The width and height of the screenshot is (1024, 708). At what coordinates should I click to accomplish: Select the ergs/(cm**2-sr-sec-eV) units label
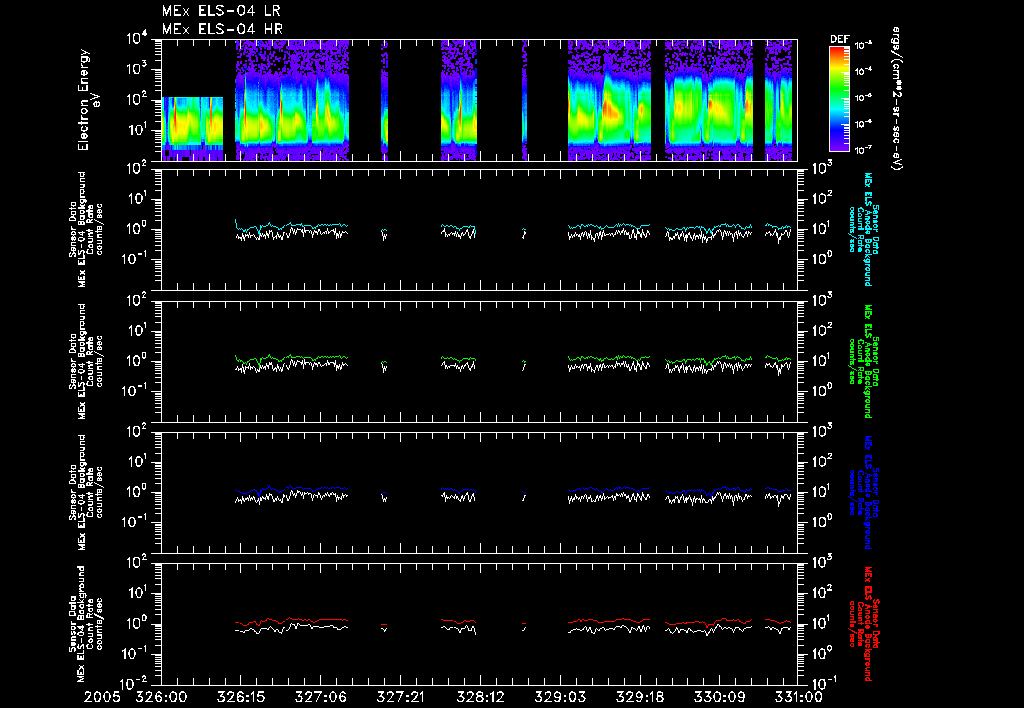pos(896,99)
